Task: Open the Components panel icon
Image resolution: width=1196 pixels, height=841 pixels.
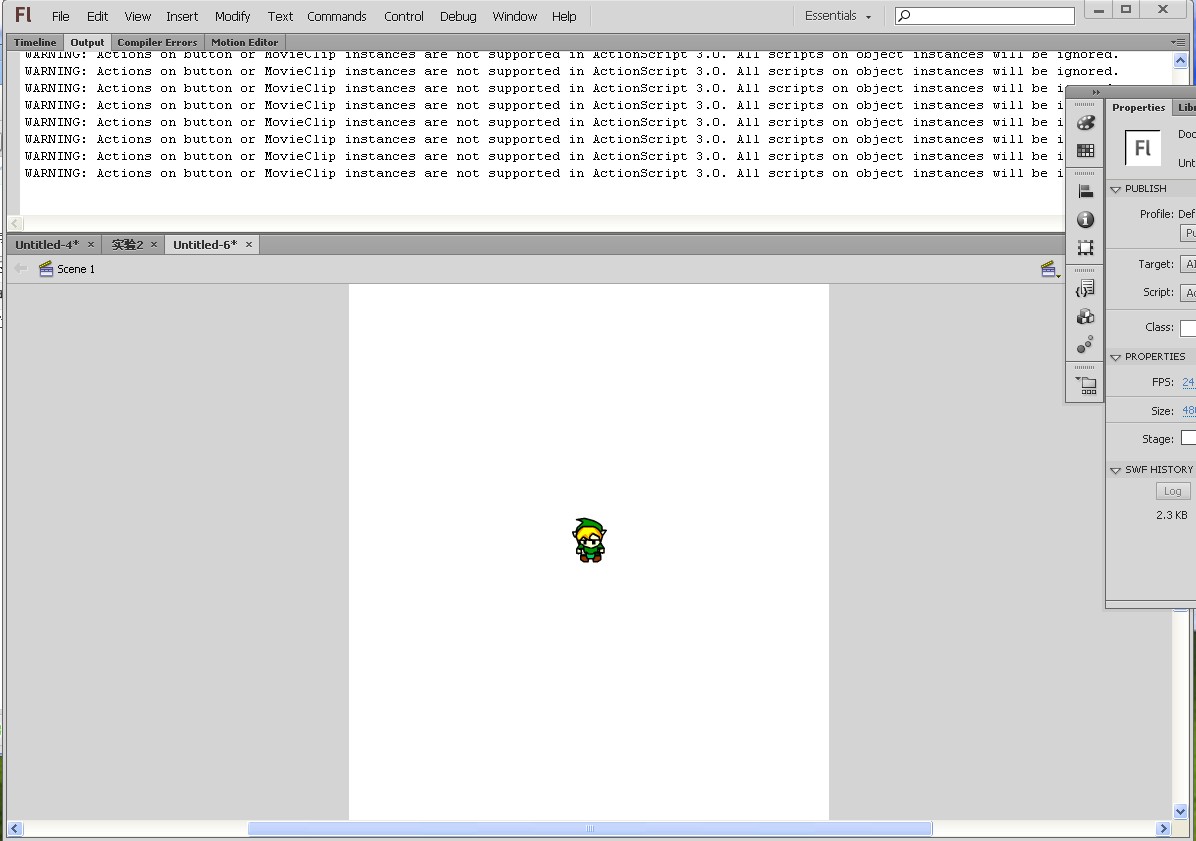Action: coord(1085,316)
